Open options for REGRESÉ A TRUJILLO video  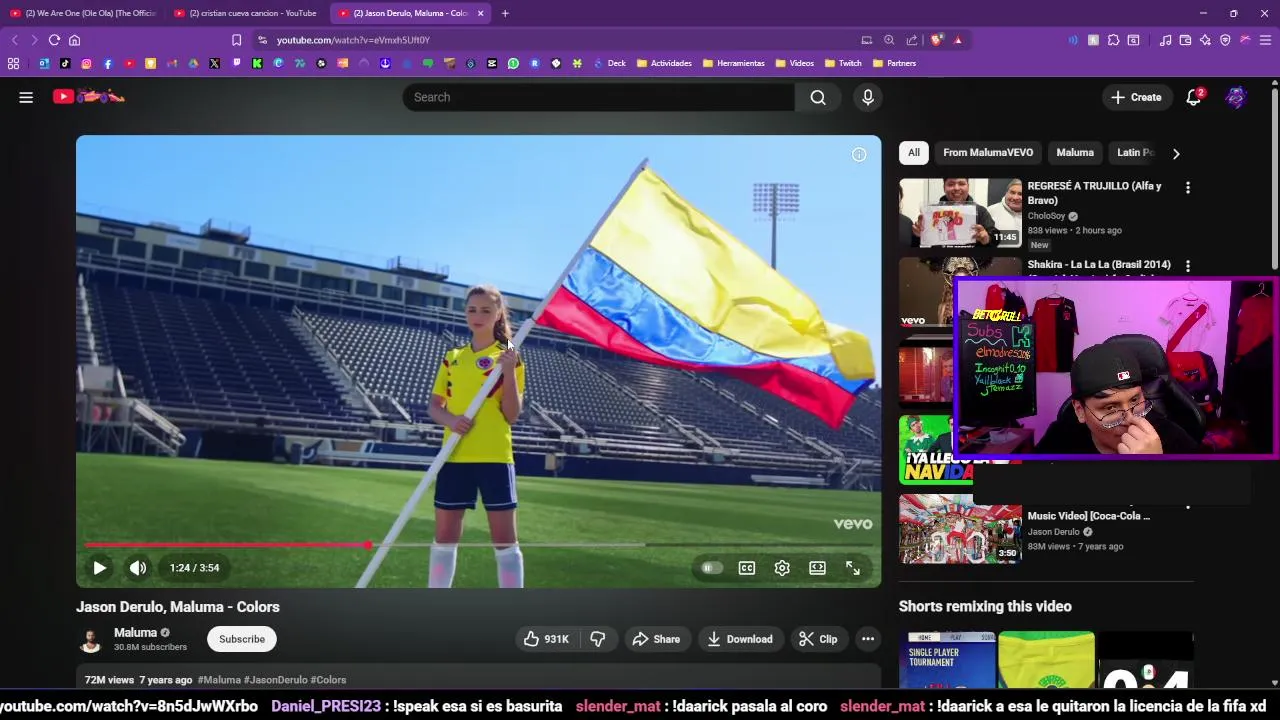[x=1188, y=188]
